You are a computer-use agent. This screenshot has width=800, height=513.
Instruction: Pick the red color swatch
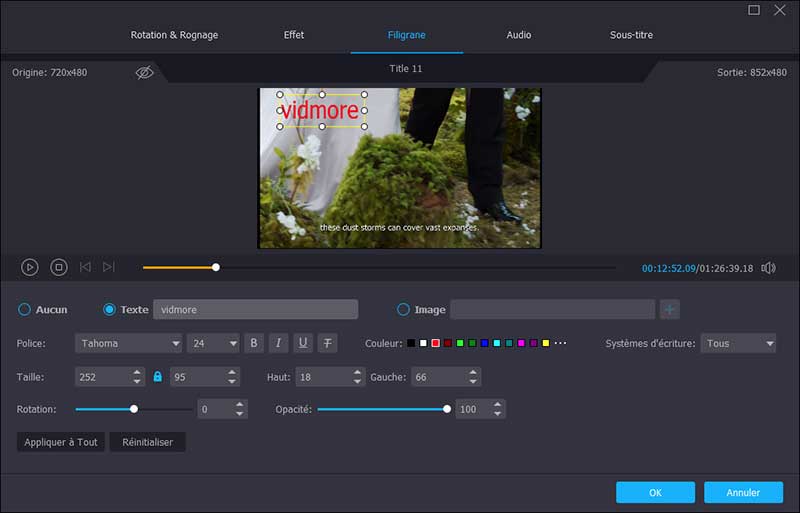[x=436, y=344]
